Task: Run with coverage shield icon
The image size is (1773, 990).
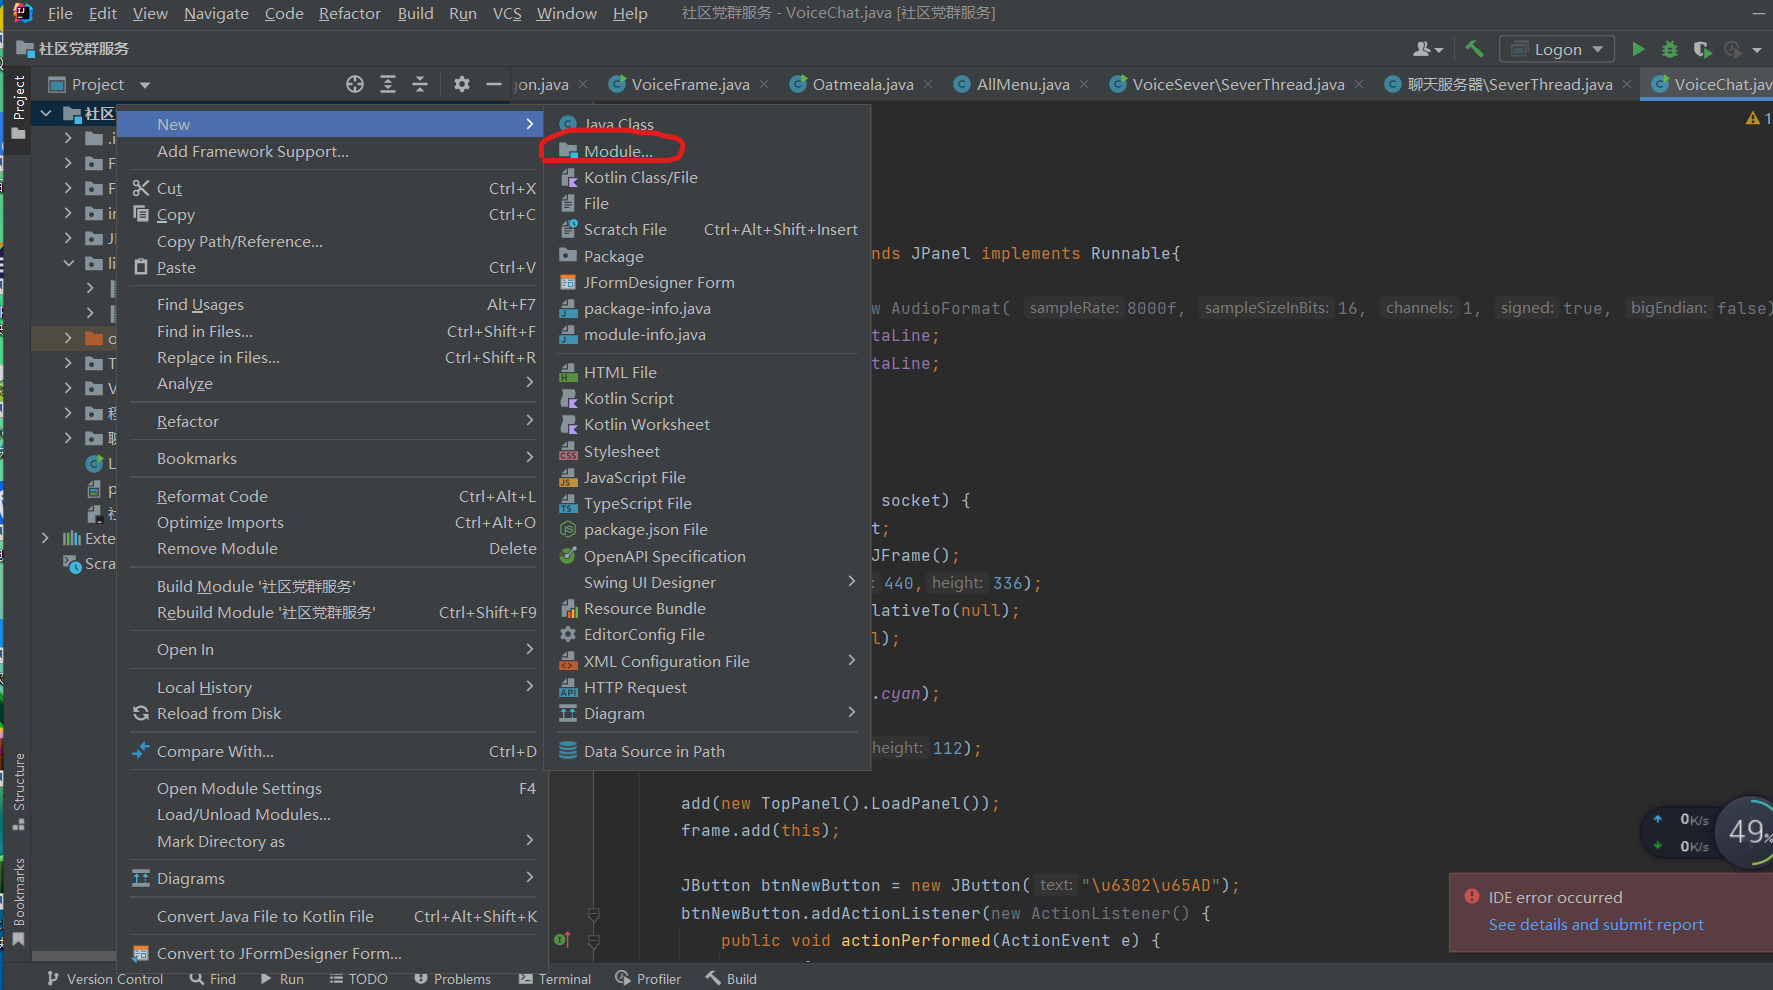Action: tap(1702, 49)
